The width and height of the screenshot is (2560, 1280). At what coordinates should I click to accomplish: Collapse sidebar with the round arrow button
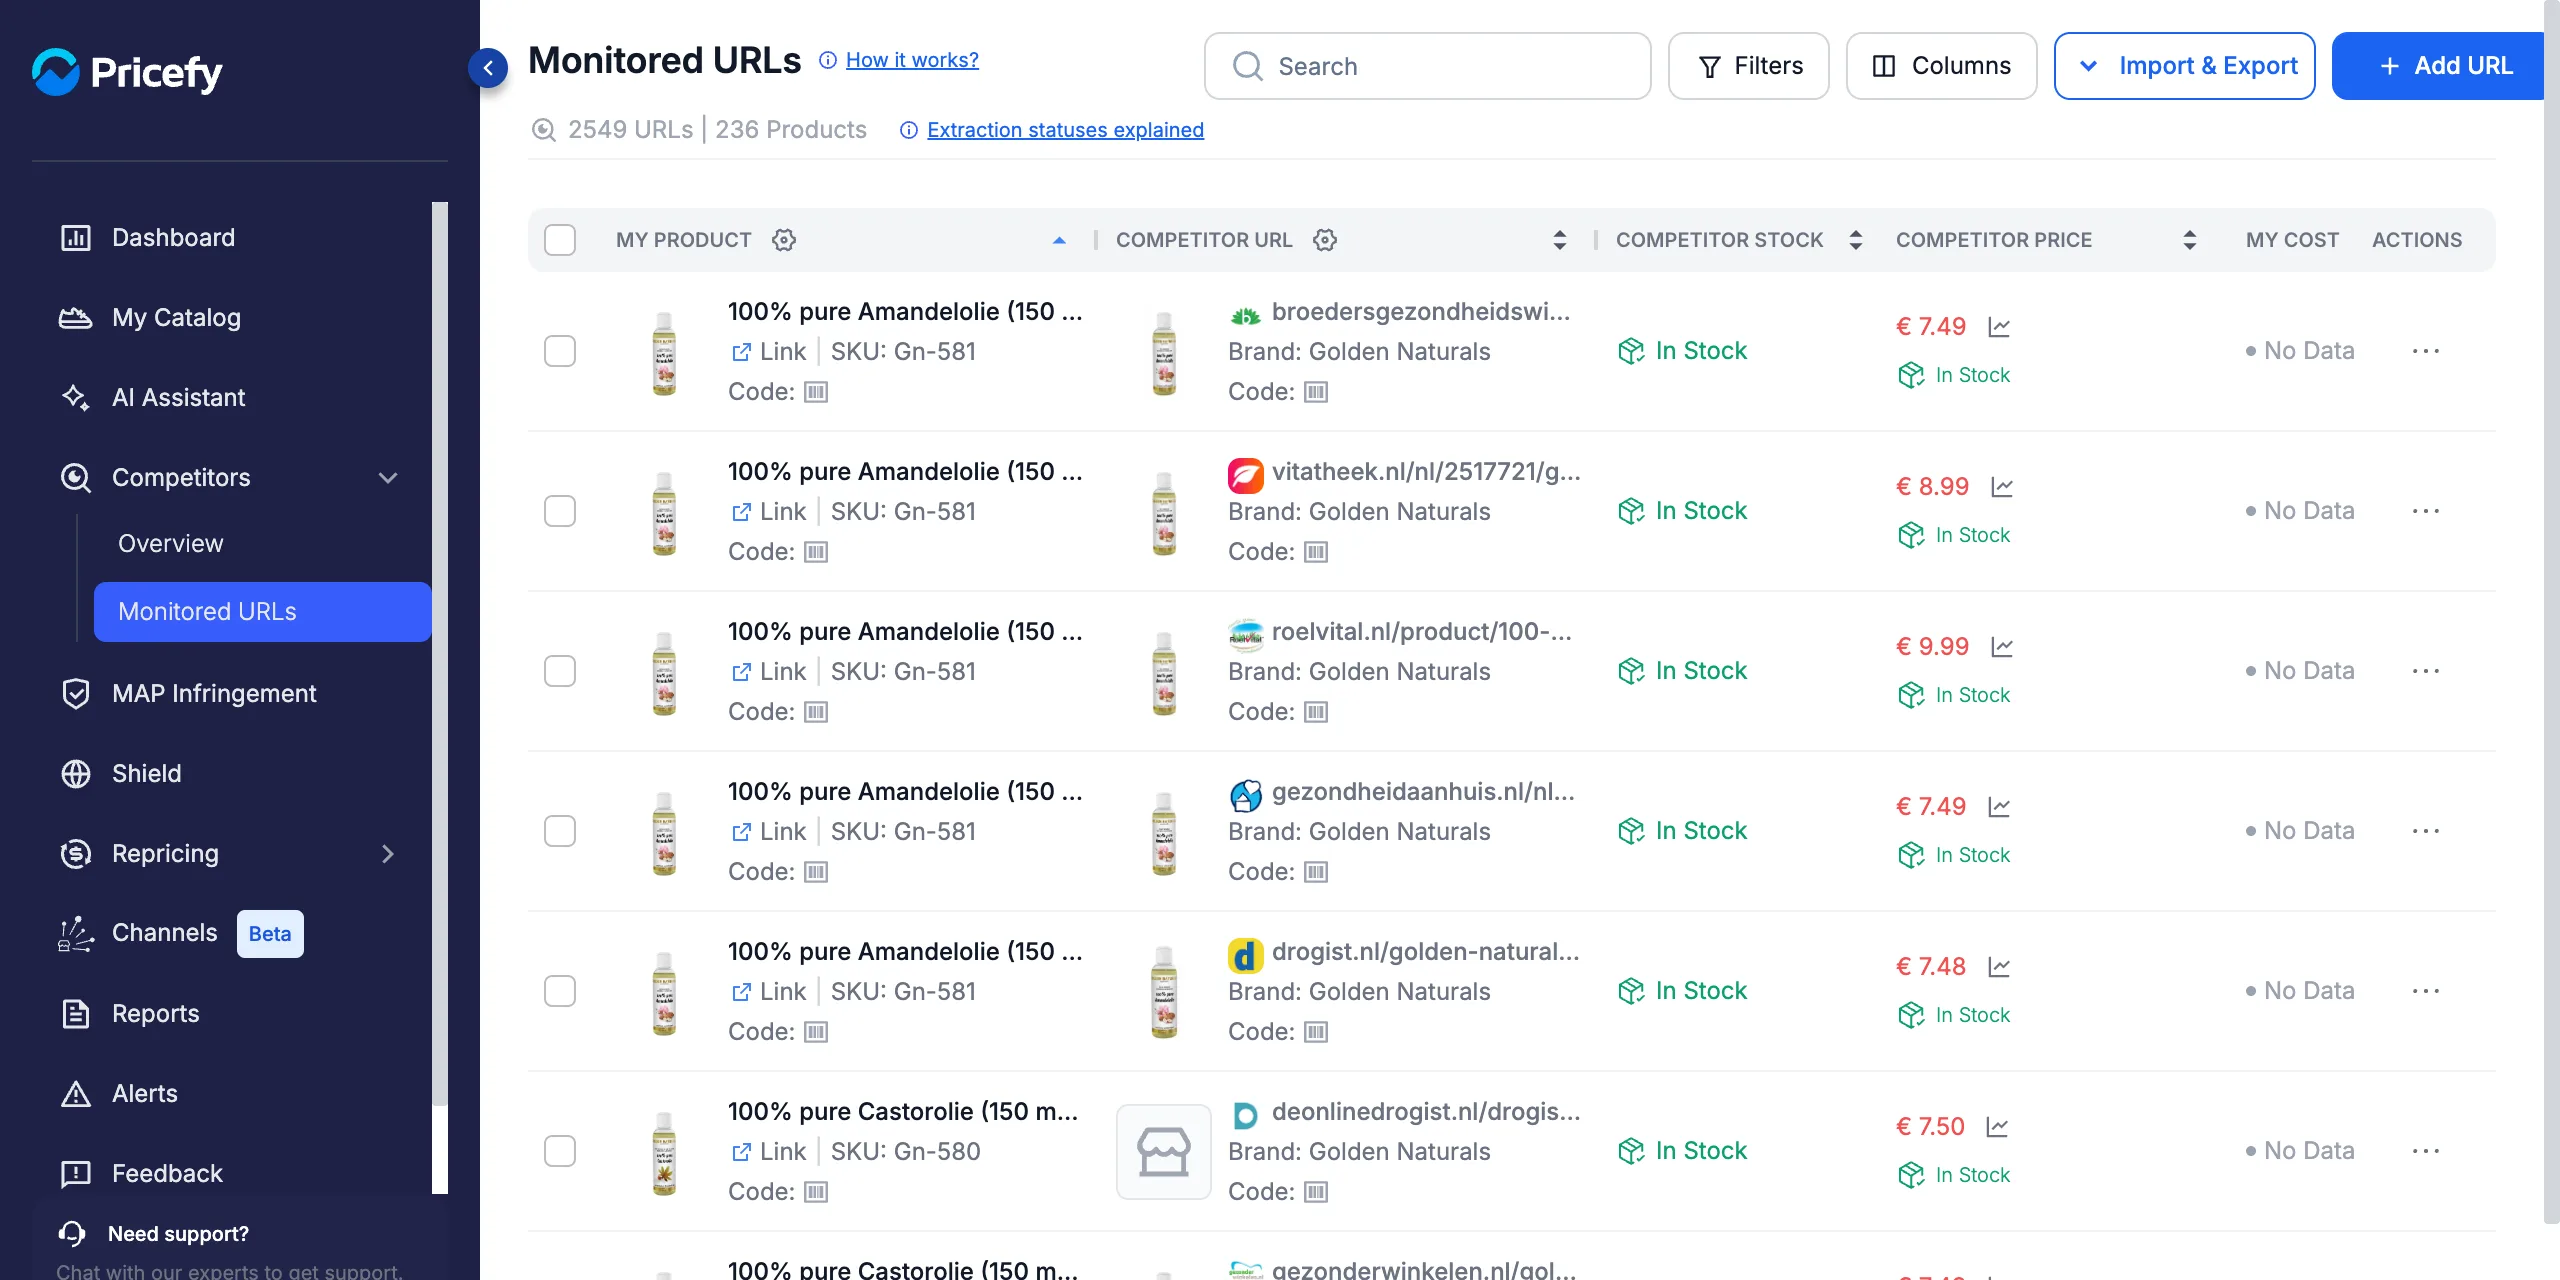pos(488,68)
